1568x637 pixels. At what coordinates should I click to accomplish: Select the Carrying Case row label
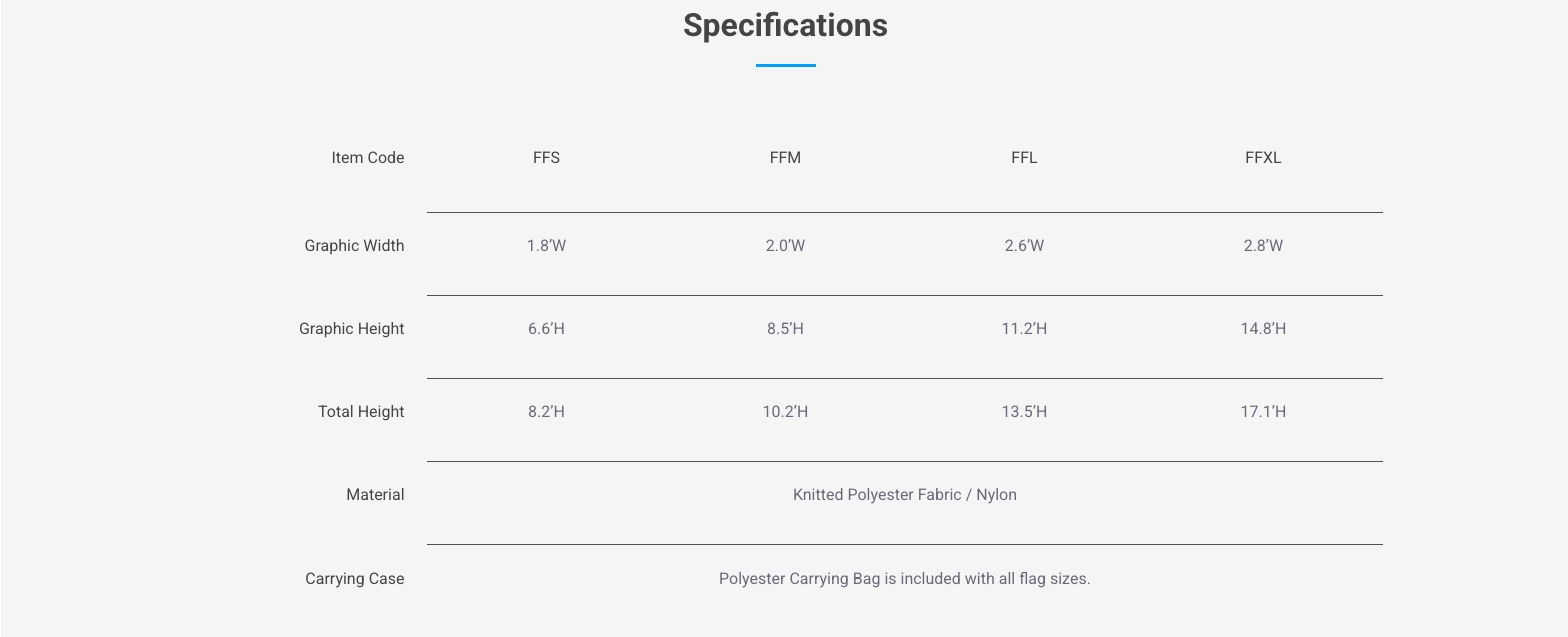[x=355, y=579]
